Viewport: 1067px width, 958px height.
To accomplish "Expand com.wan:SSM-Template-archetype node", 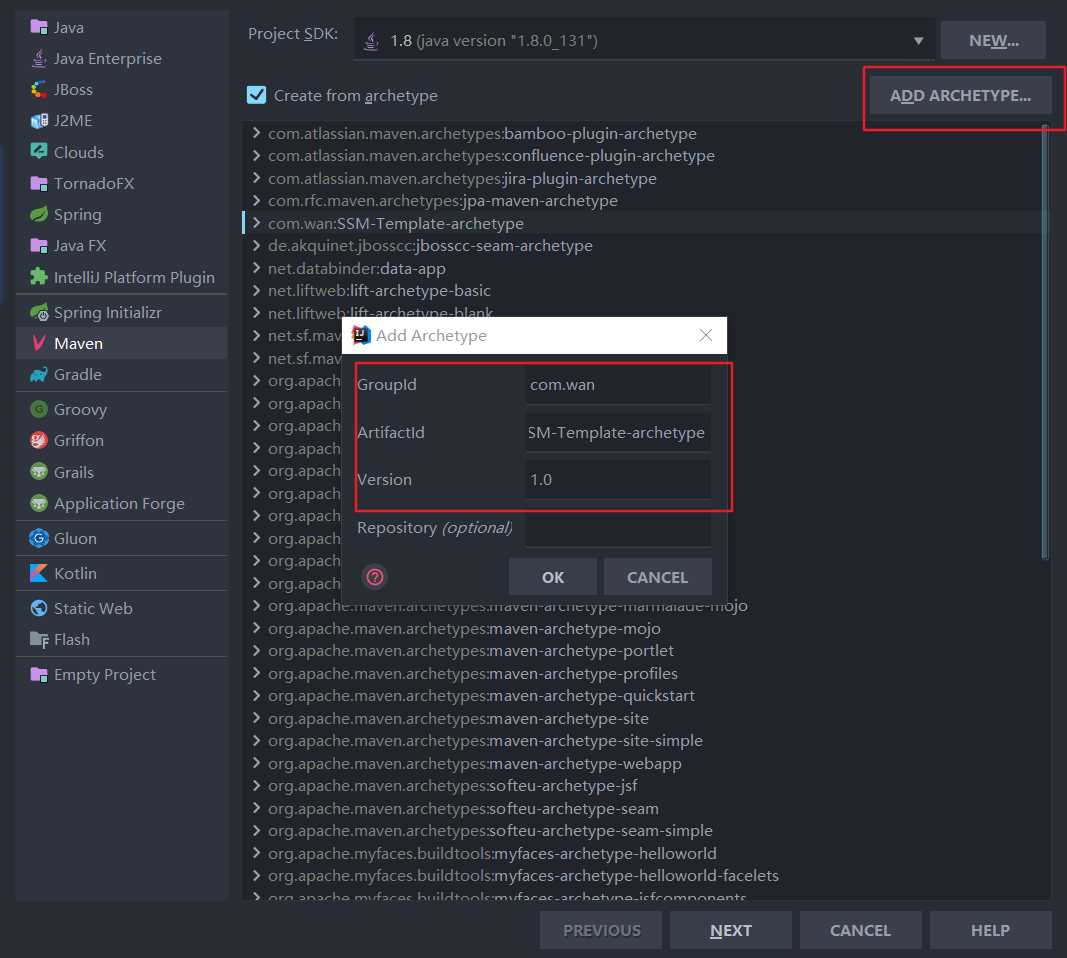I will 256,222.
